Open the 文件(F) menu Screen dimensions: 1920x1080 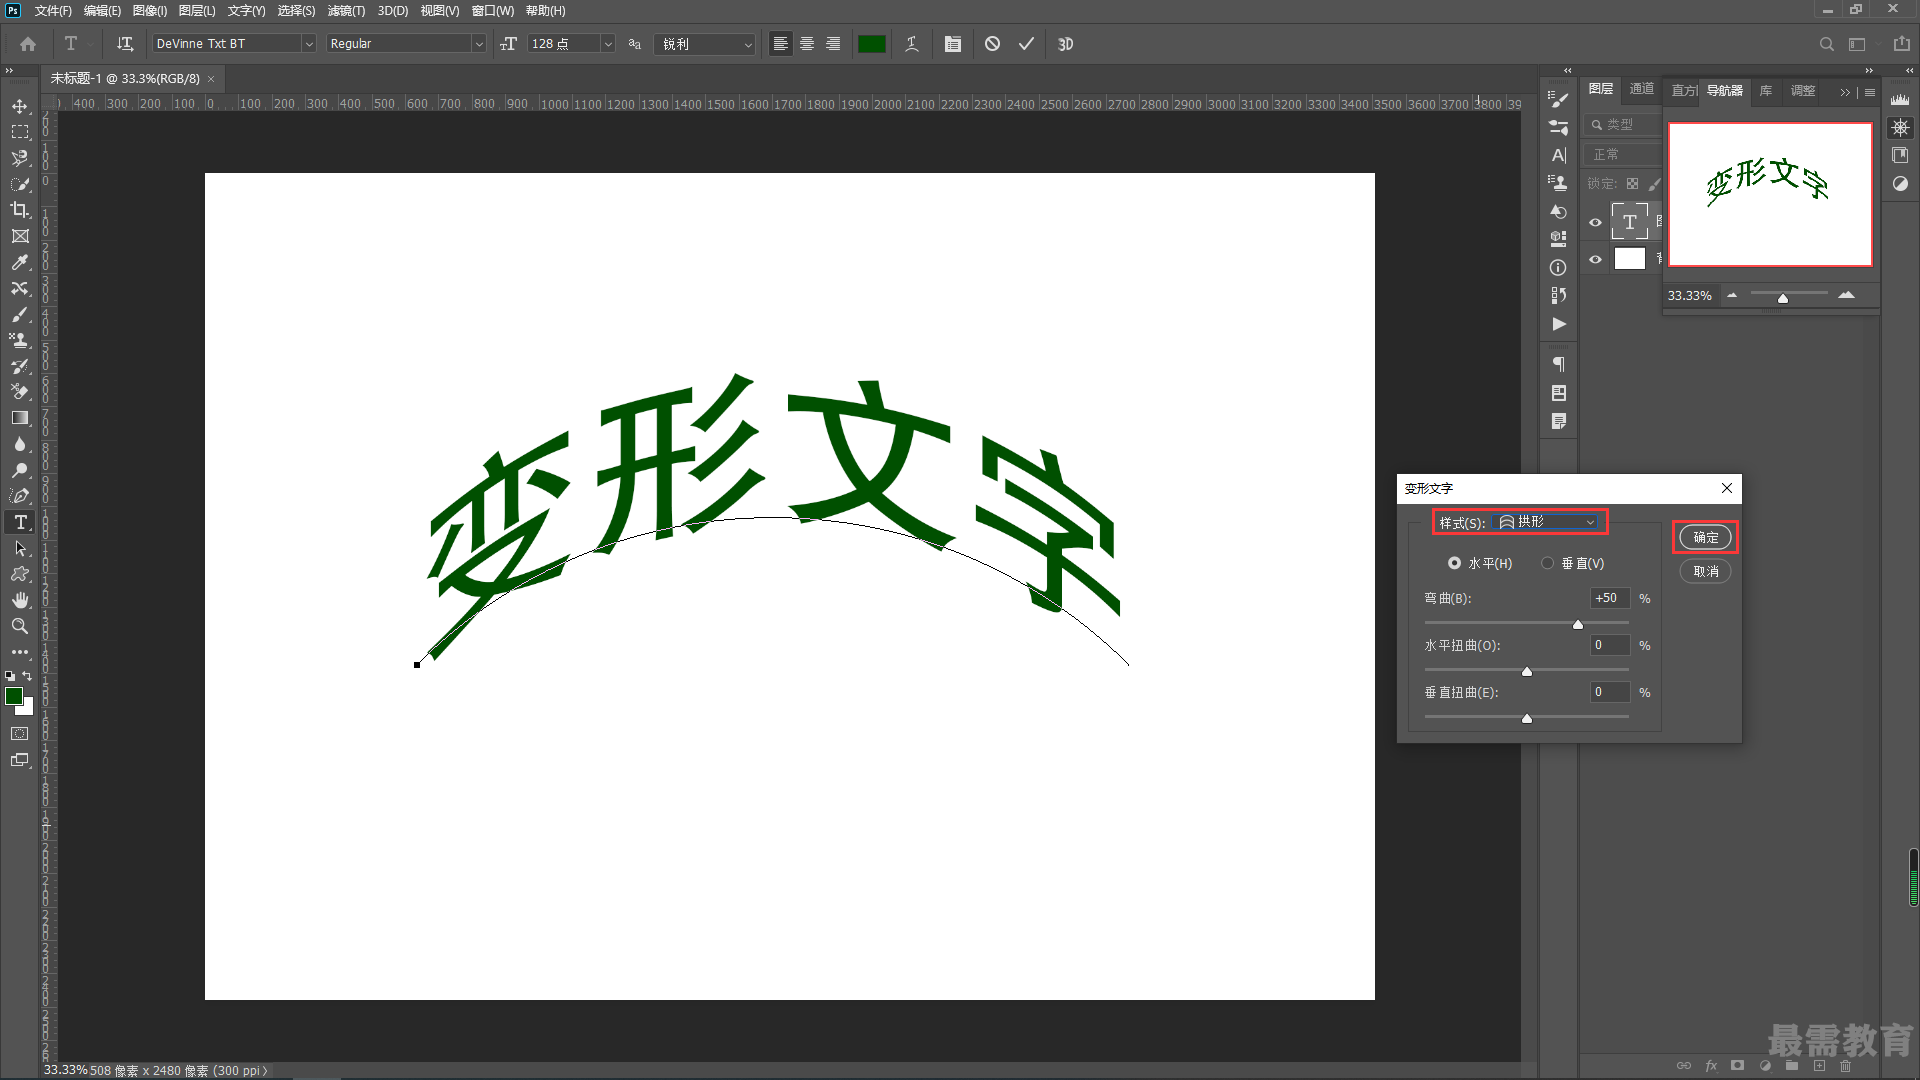click(x=53, y=11)
